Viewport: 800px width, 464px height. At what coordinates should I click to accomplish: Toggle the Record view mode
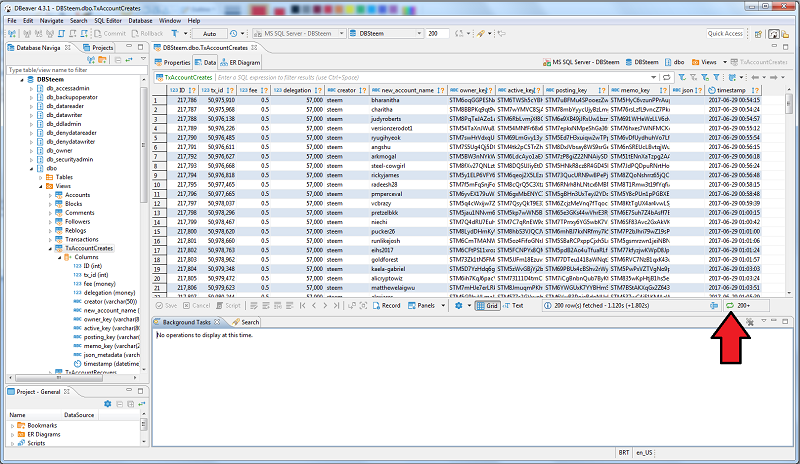pyautogui.click(x=387, y=306)
